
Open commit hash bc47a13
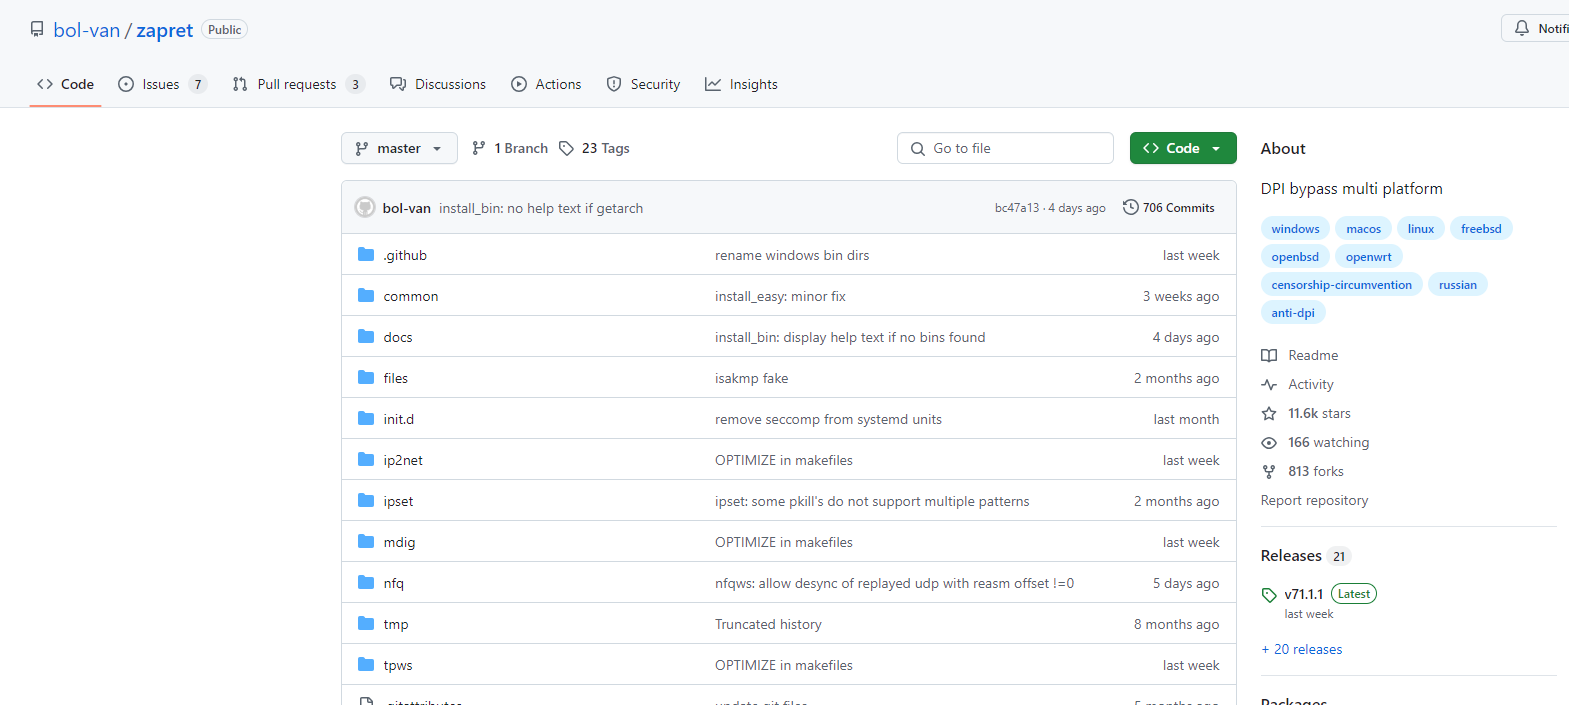coord(1017,208)
